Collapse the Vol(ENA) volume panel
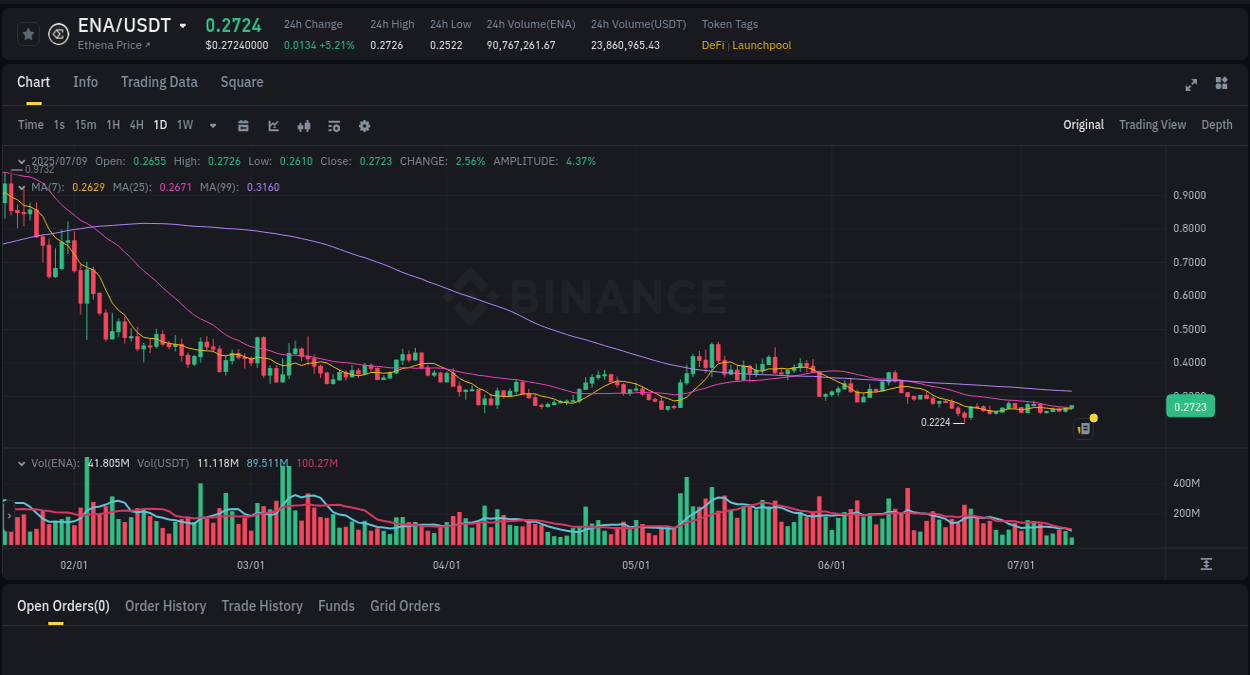Viewport: 1250px width, 675px height. [21, 462]
